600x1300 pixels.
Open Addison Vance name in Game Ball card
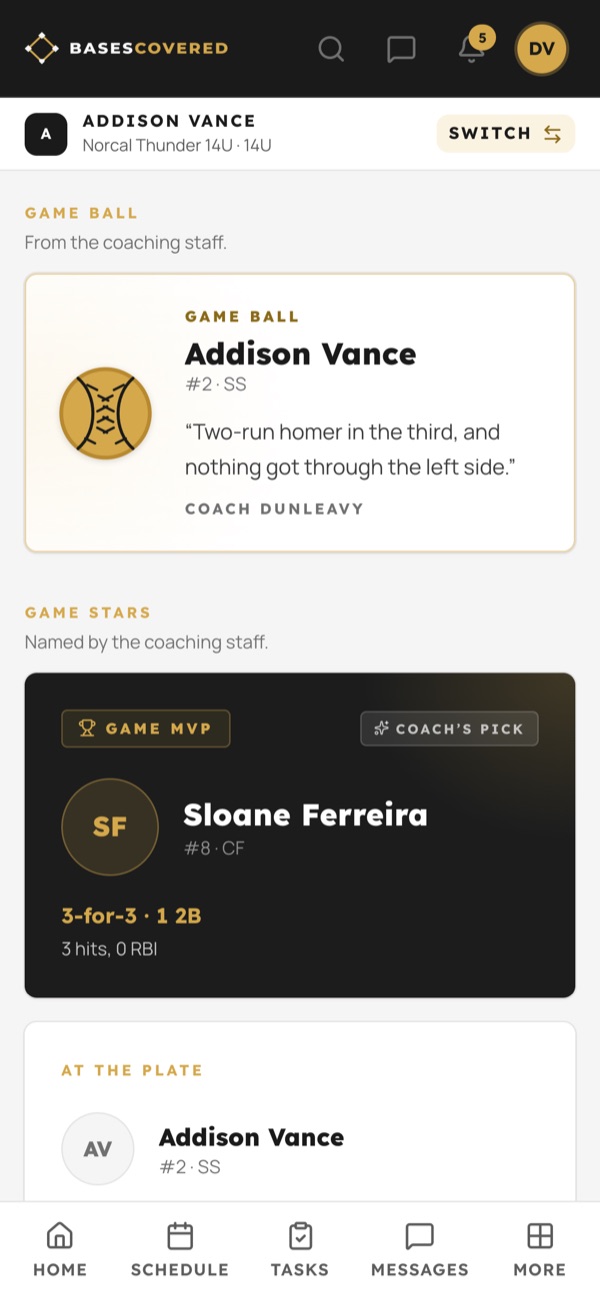(x=300, y=354)
